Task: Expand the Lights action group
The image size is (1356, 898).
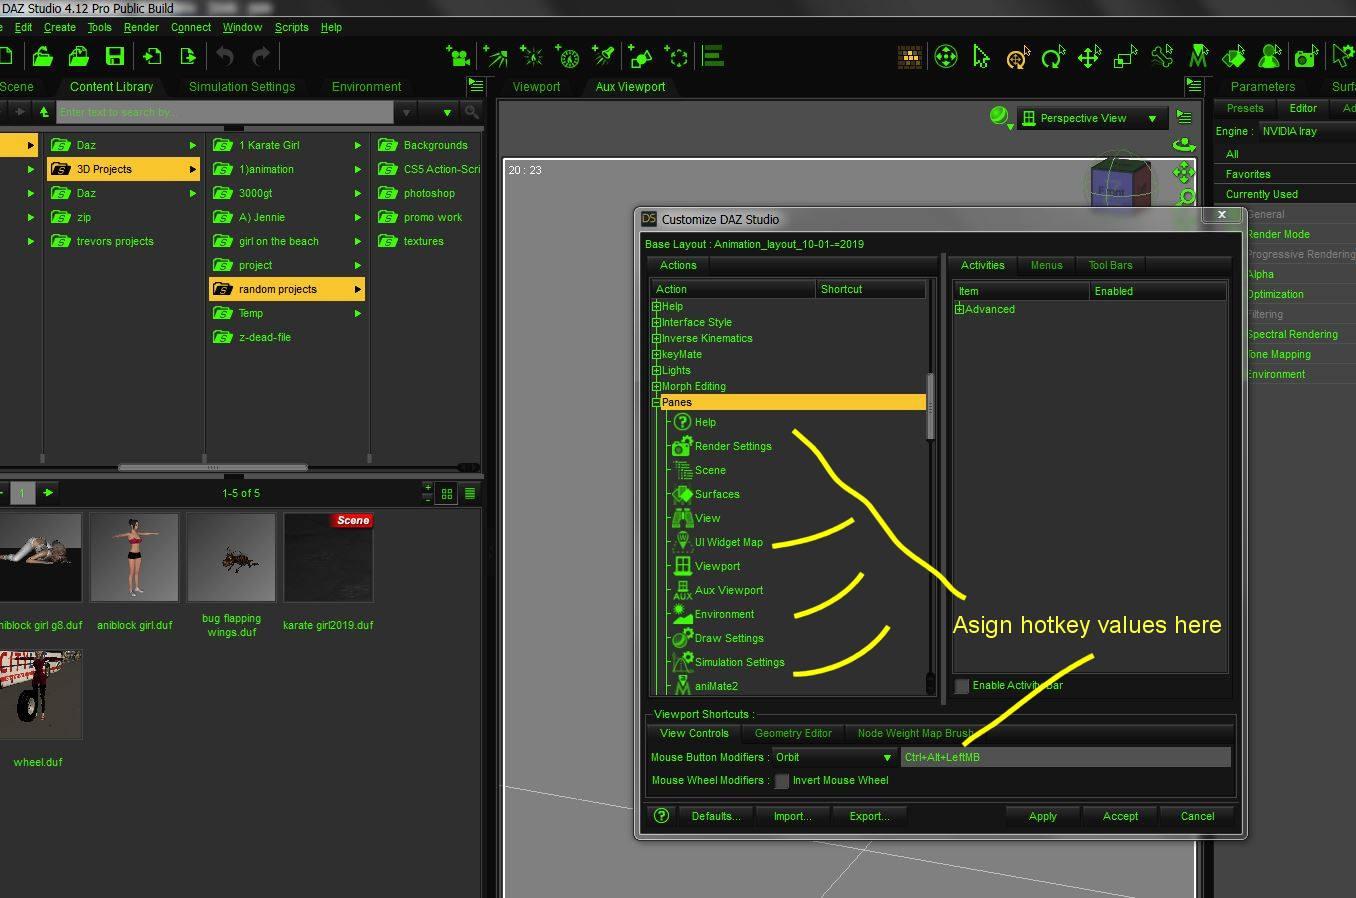Action: pos(656,370)
